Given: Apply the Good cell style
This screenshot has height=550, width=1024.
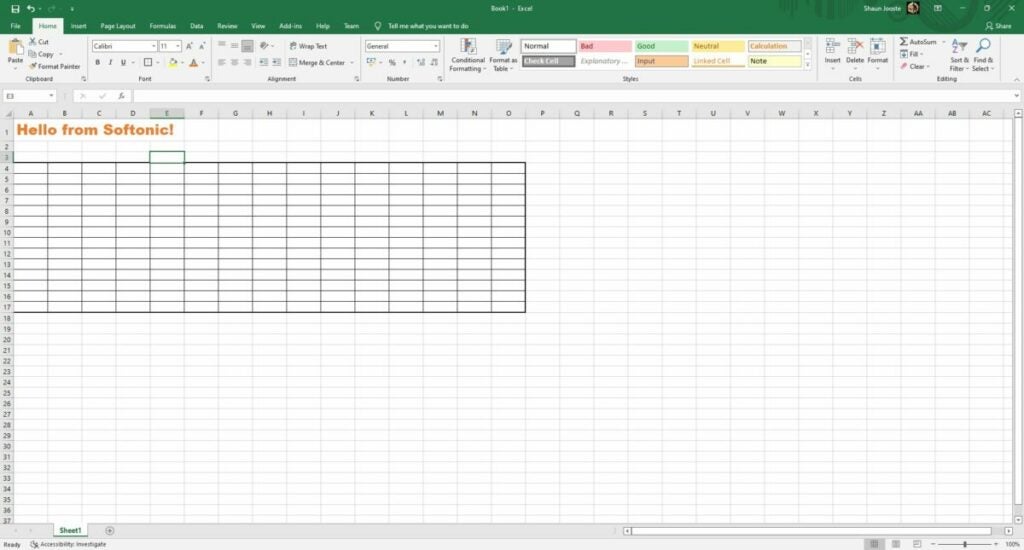Looking at the screenshot, I should tap(661, 46).
